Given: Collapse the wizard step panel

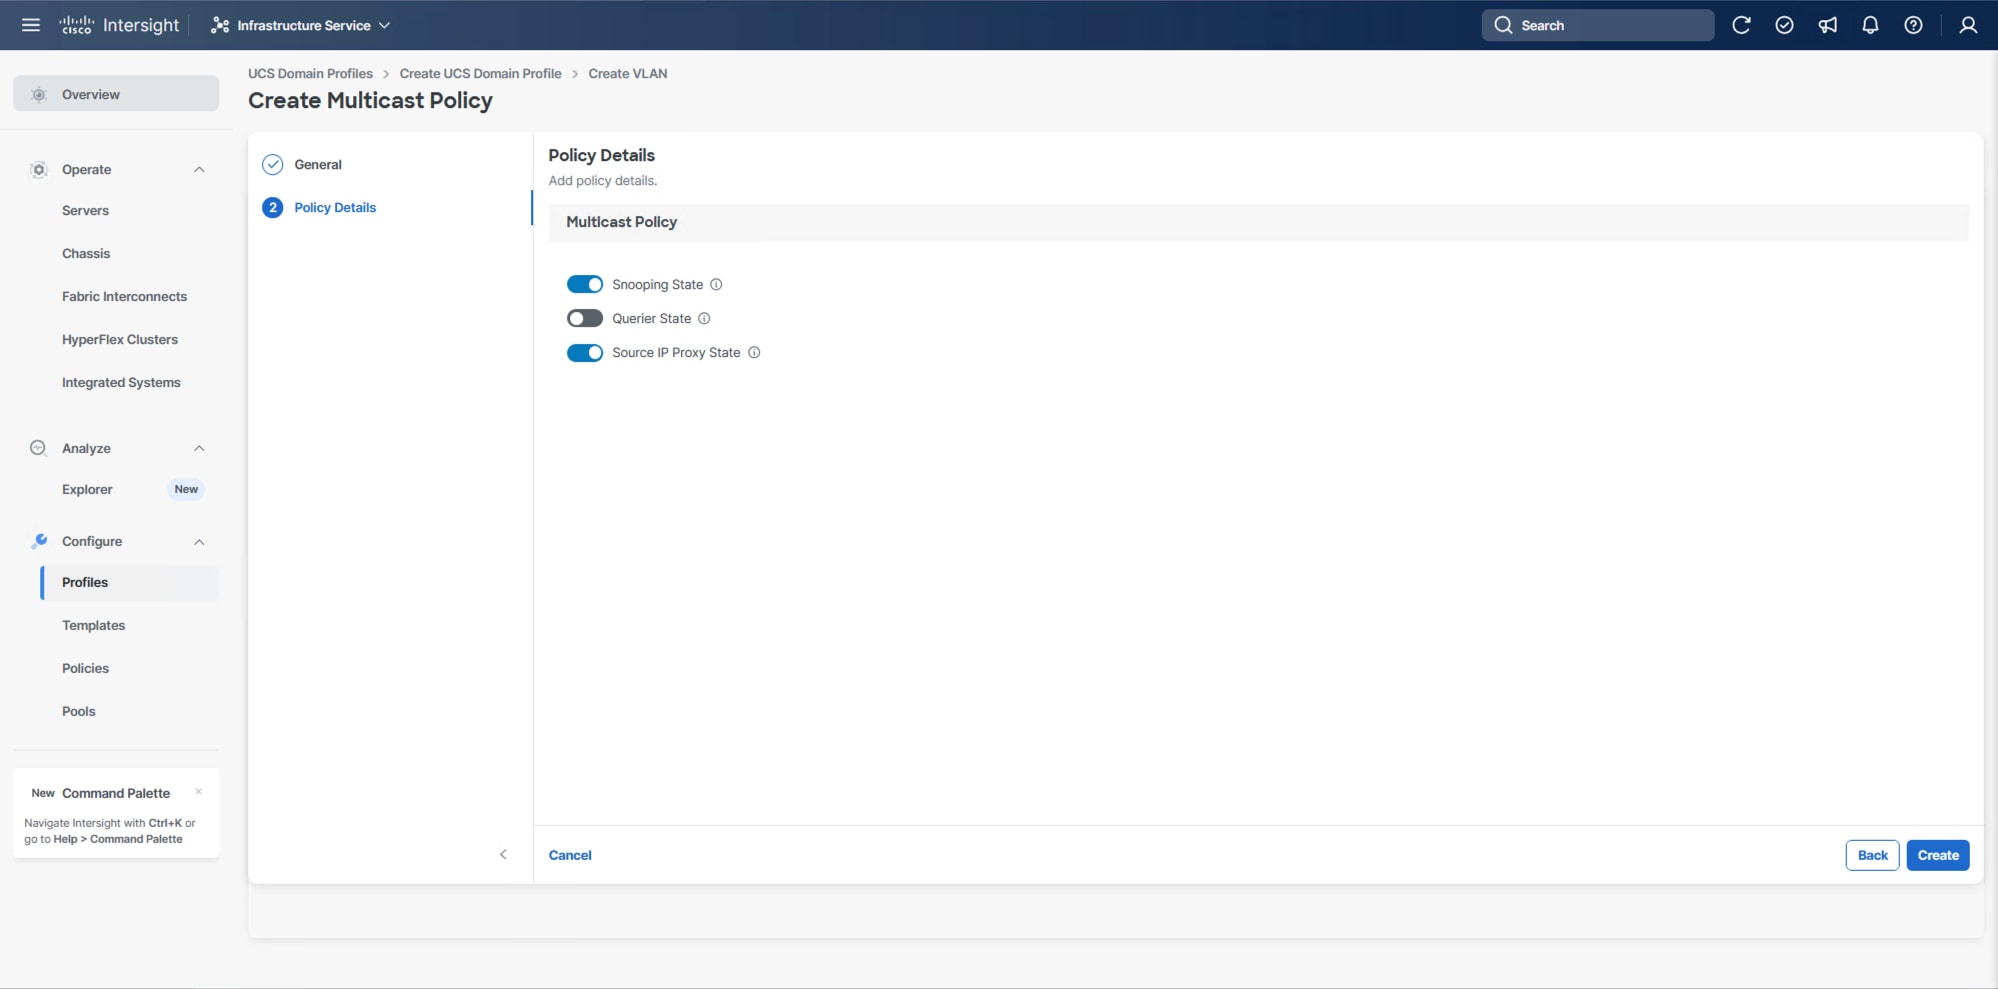Looking at the screenshot, I should click(x=503, y=854).
